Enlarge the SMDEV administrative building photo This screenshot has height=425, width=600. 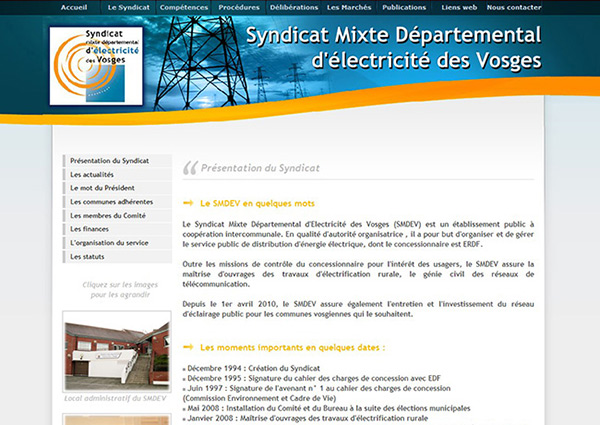click(x=117, y=352)
